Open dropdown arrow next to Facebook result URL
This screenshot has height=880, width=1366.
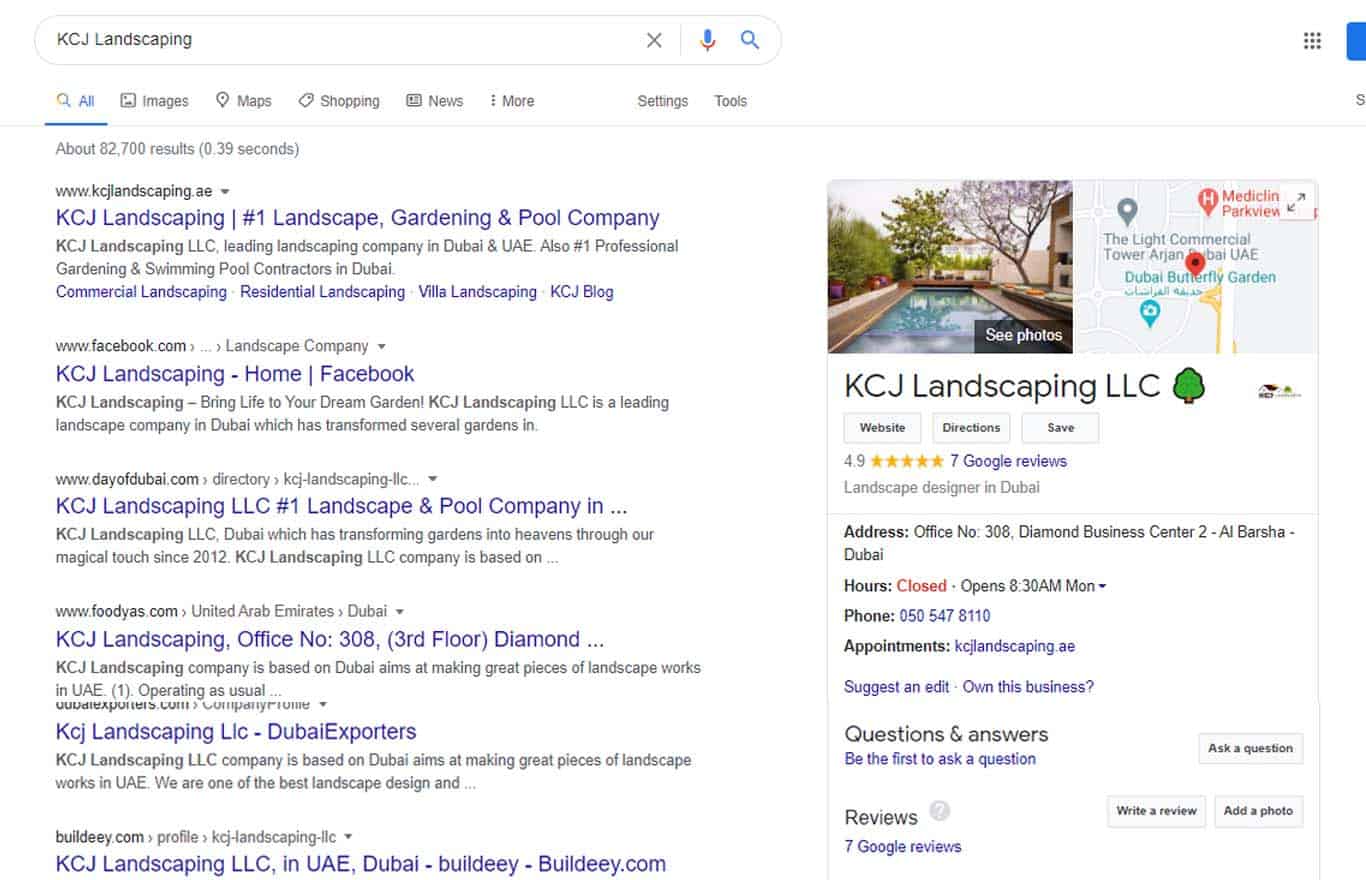coord(380,347)
